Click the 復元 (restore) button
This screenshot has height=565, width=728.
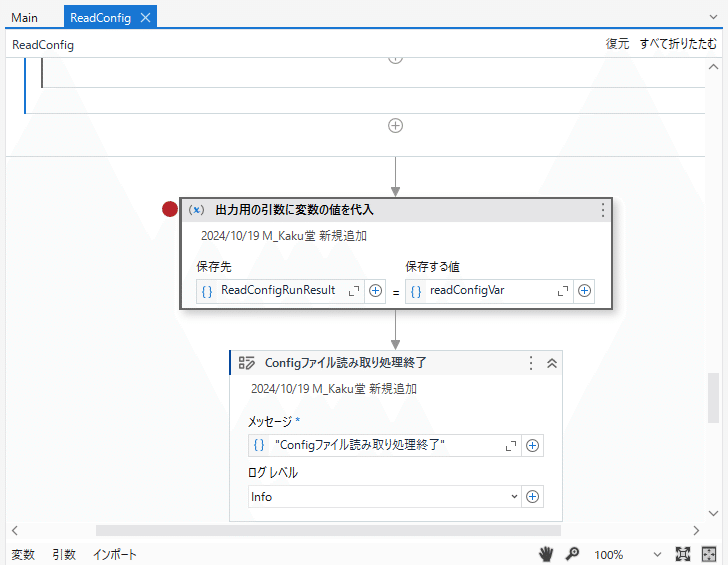pyautogui.click(x=617, y=44)
